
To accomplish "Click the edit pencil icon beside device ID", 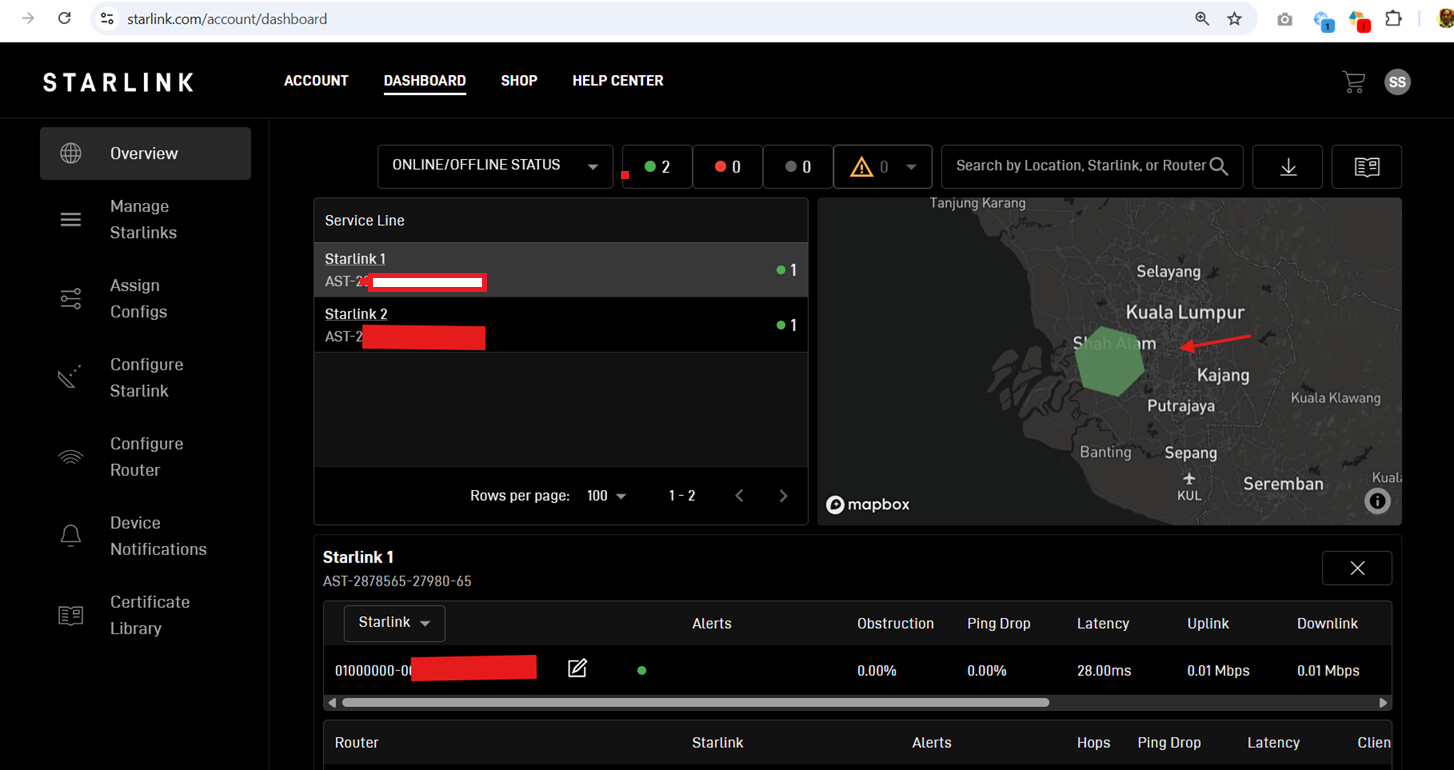I will pos(577,669).
